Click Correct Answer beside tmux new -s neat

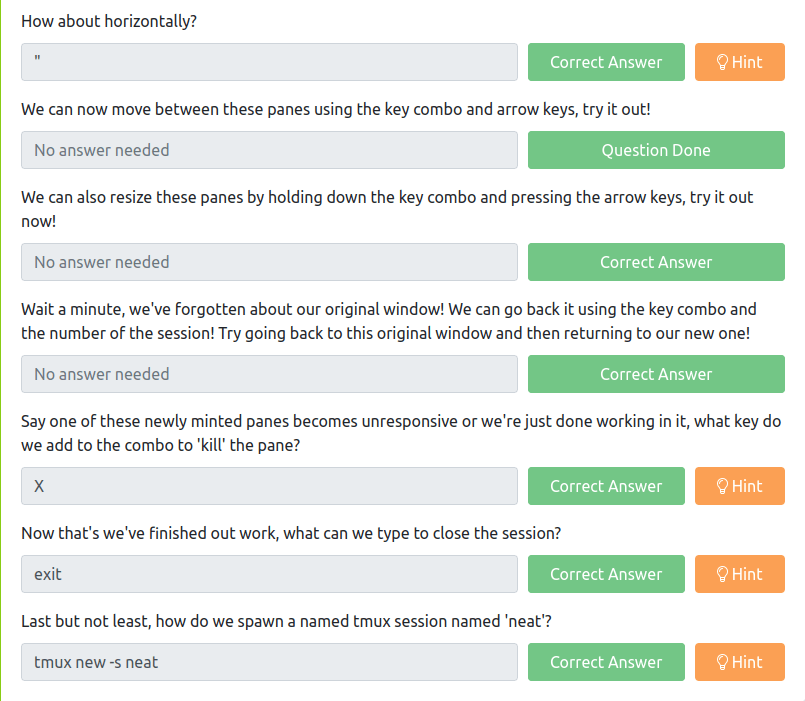606,662
